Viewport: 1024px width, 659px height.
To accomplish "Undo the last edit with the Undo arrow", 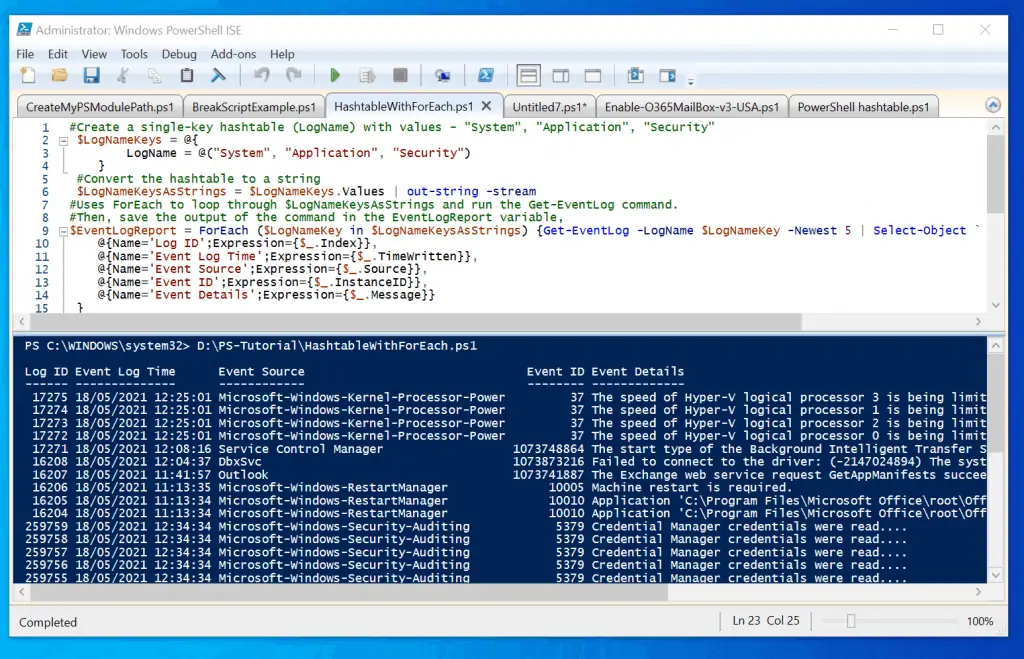I will pyautogui.click(x=262, y=76).
